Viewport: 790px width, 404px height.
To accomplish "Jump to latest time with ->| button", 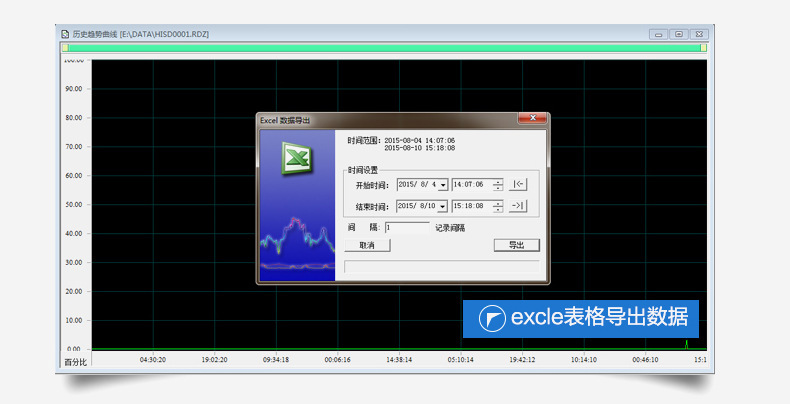I will [x=518, y=206].
